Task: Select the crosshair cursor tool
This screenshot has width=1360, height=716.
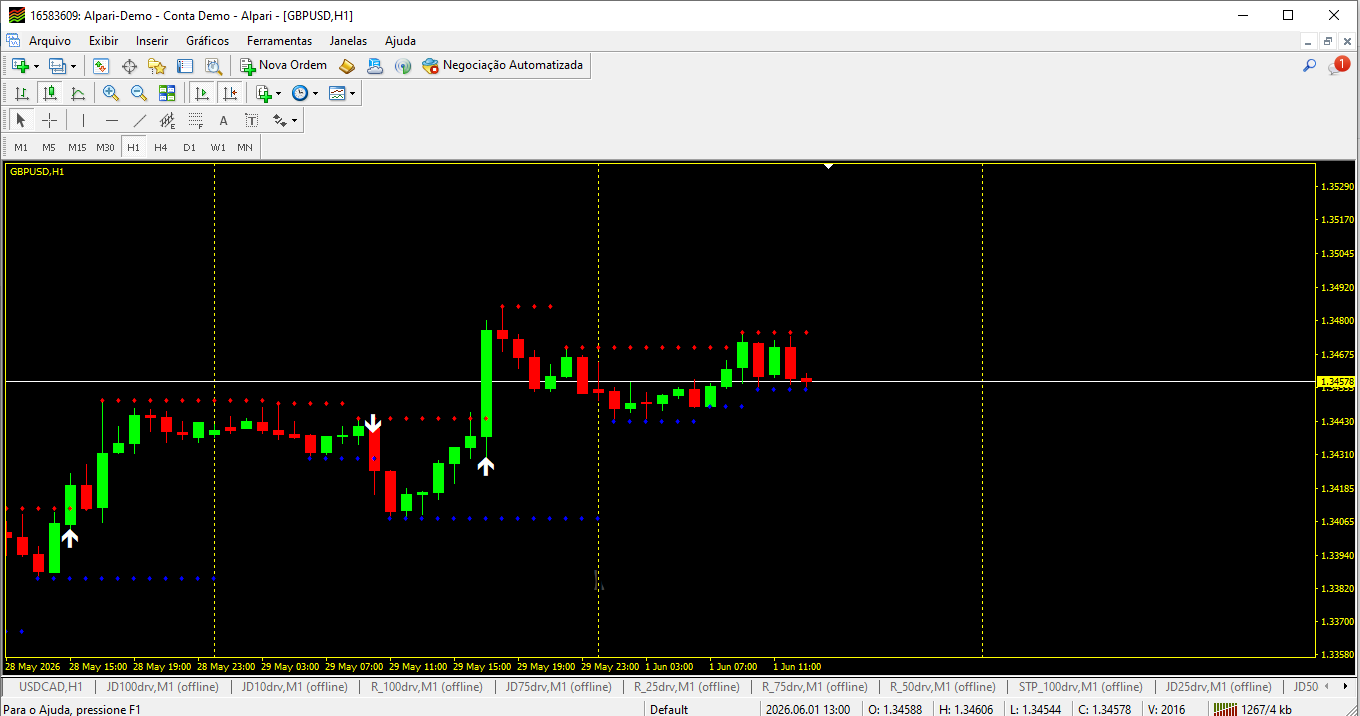Action: (49, 121)
